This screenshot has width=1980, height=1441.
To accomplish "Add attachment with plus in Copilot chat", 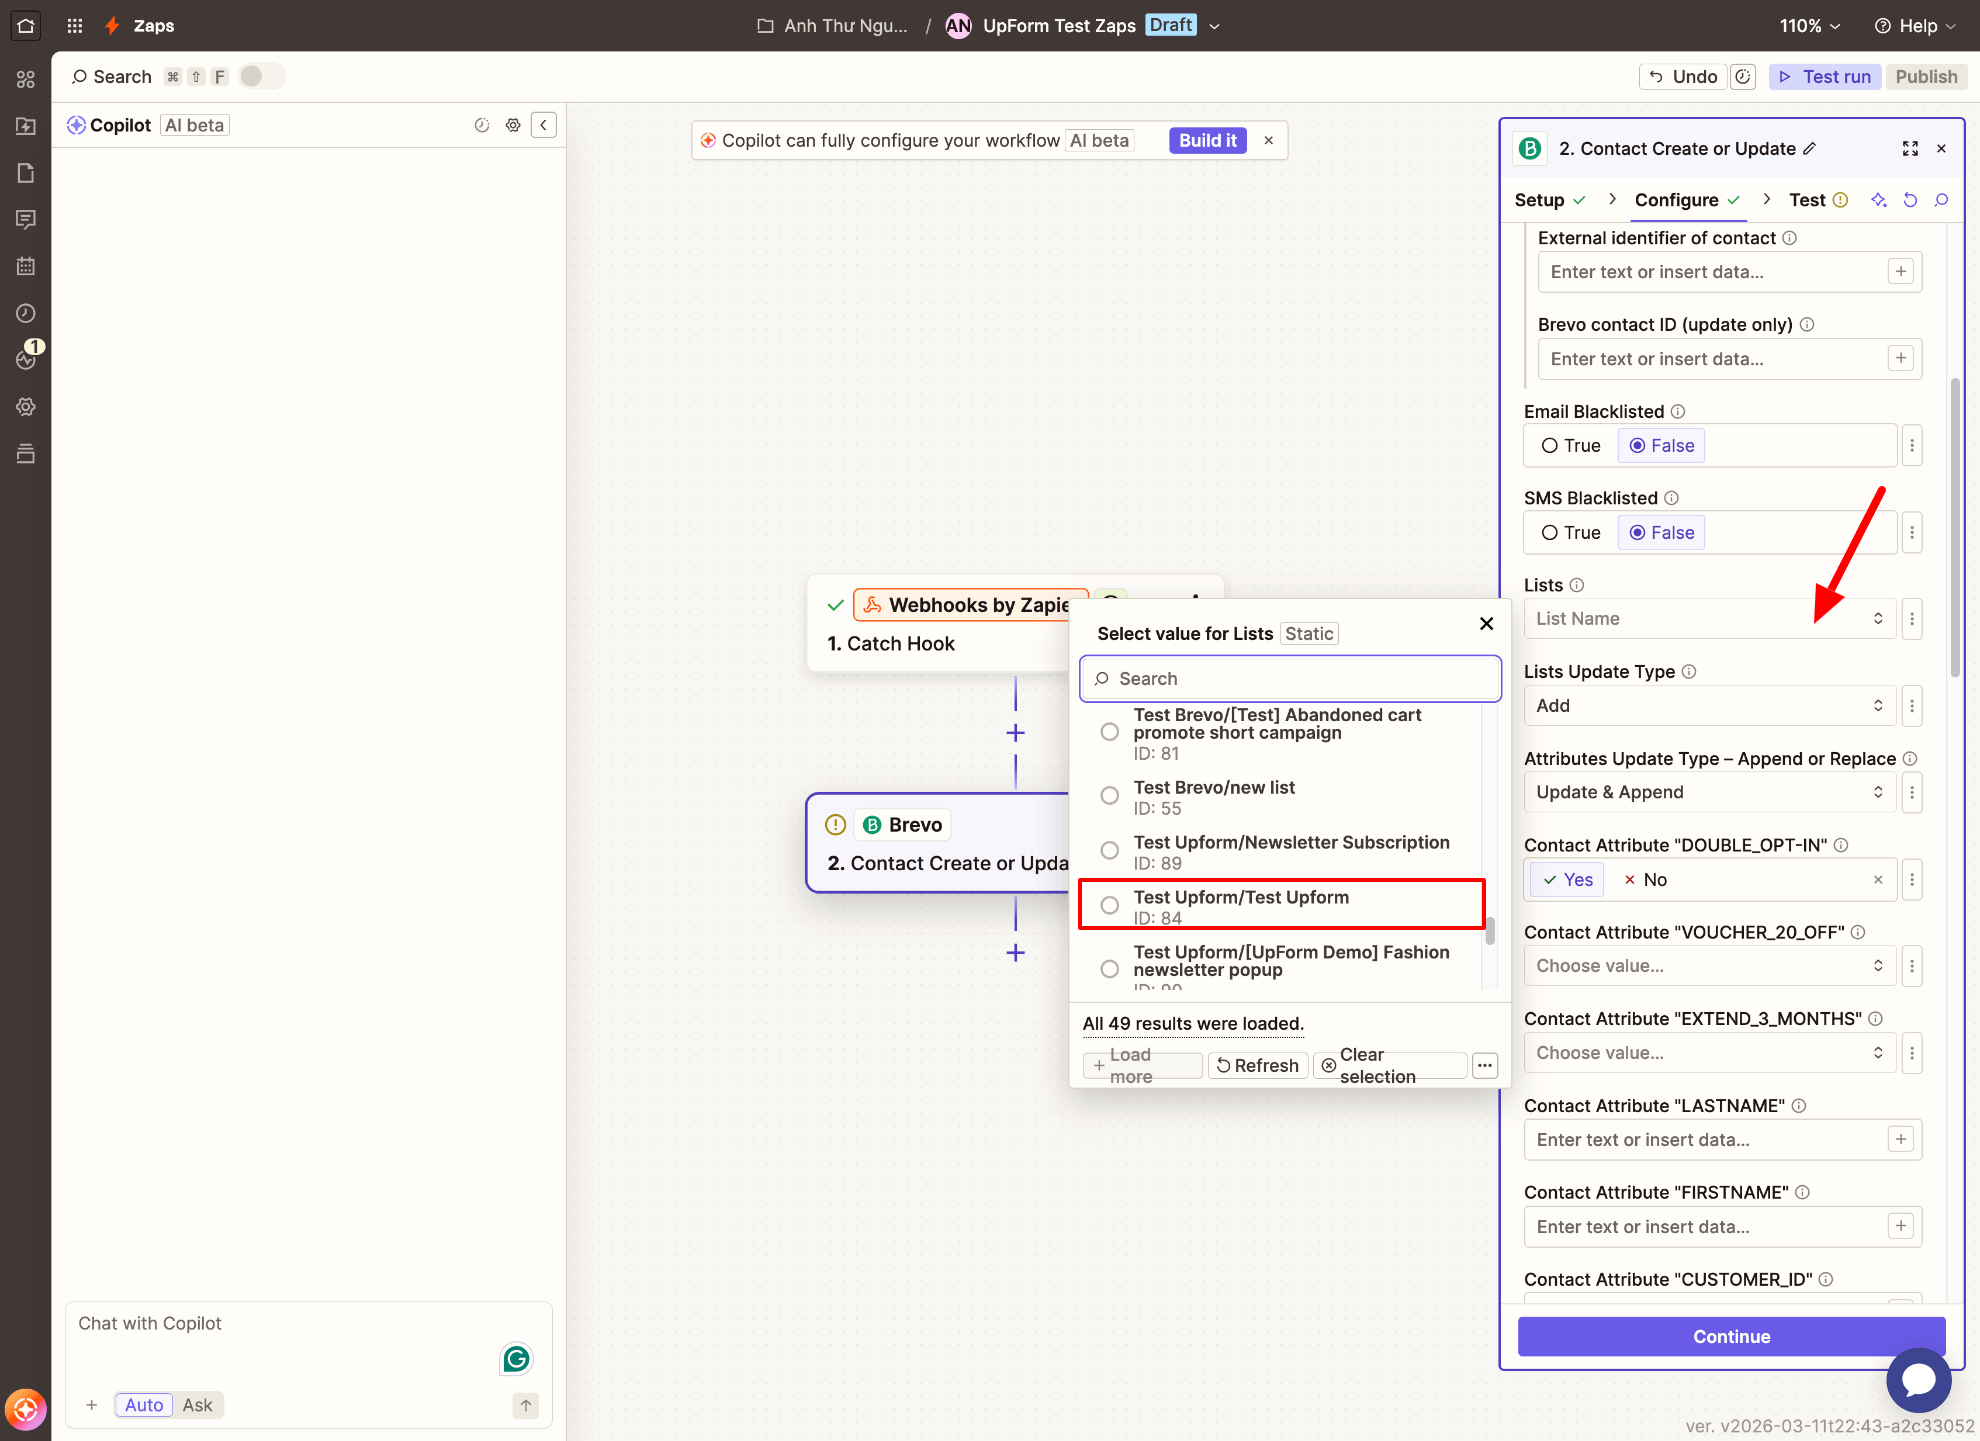I will [91, 1405].
